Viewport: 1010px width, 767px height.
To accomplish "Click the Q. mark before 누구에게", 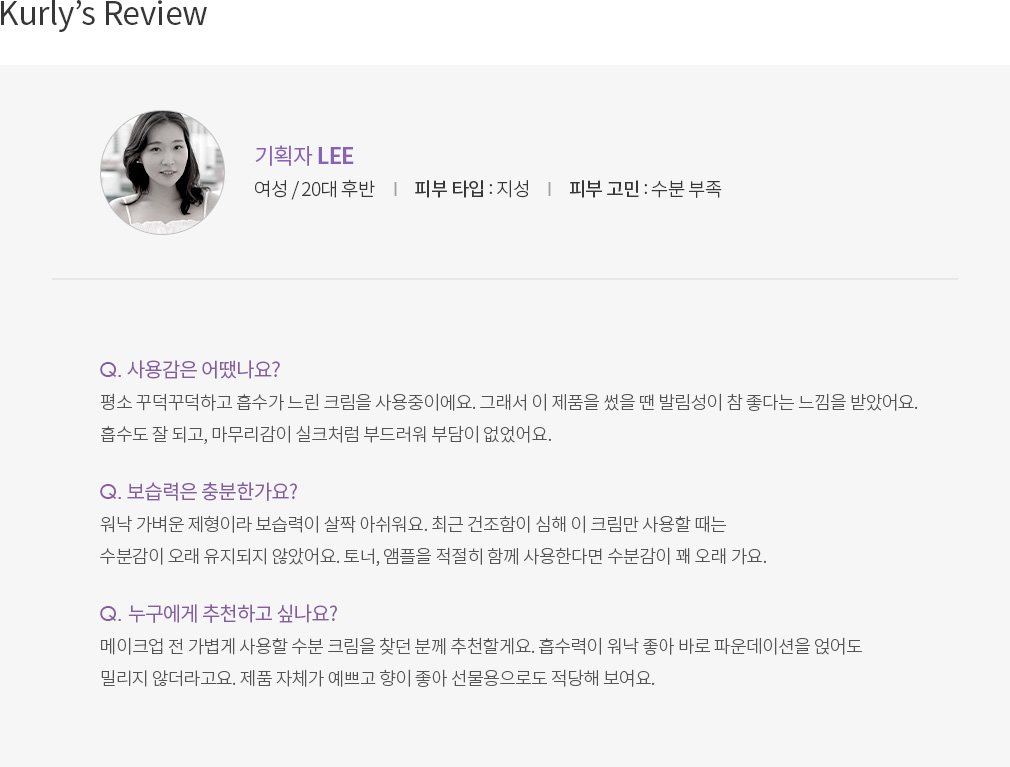I will click(x=110, y=614).
